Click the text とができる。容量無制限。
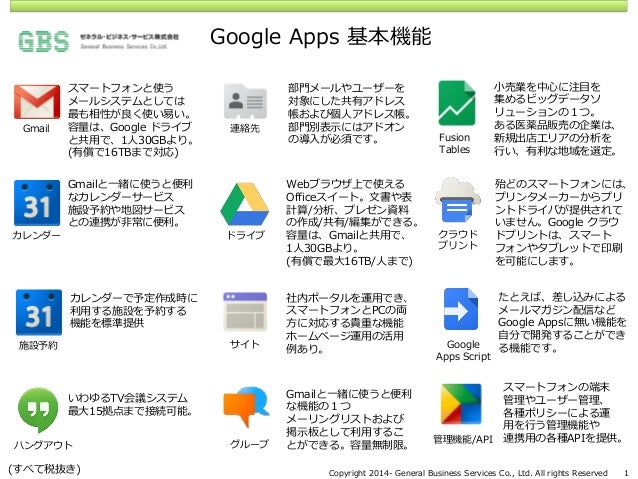Screen dimensions: 638x479 click(348, 445)
